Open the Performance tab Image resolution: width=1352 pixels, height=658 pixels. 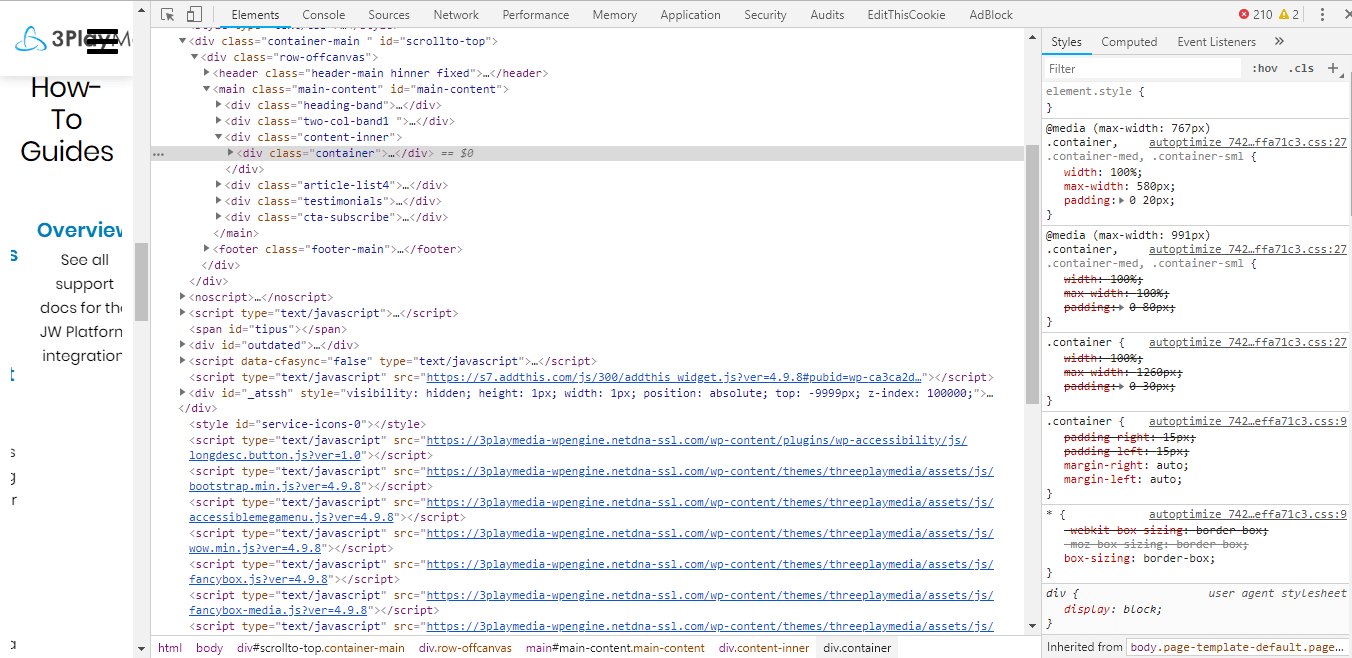536,15
